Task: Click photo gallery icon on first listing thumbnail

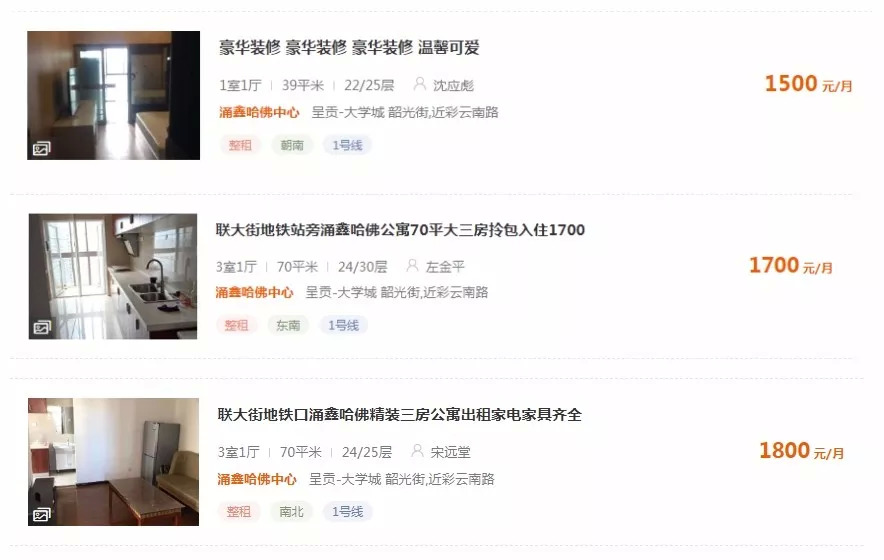Action: [x=42, y=149]
